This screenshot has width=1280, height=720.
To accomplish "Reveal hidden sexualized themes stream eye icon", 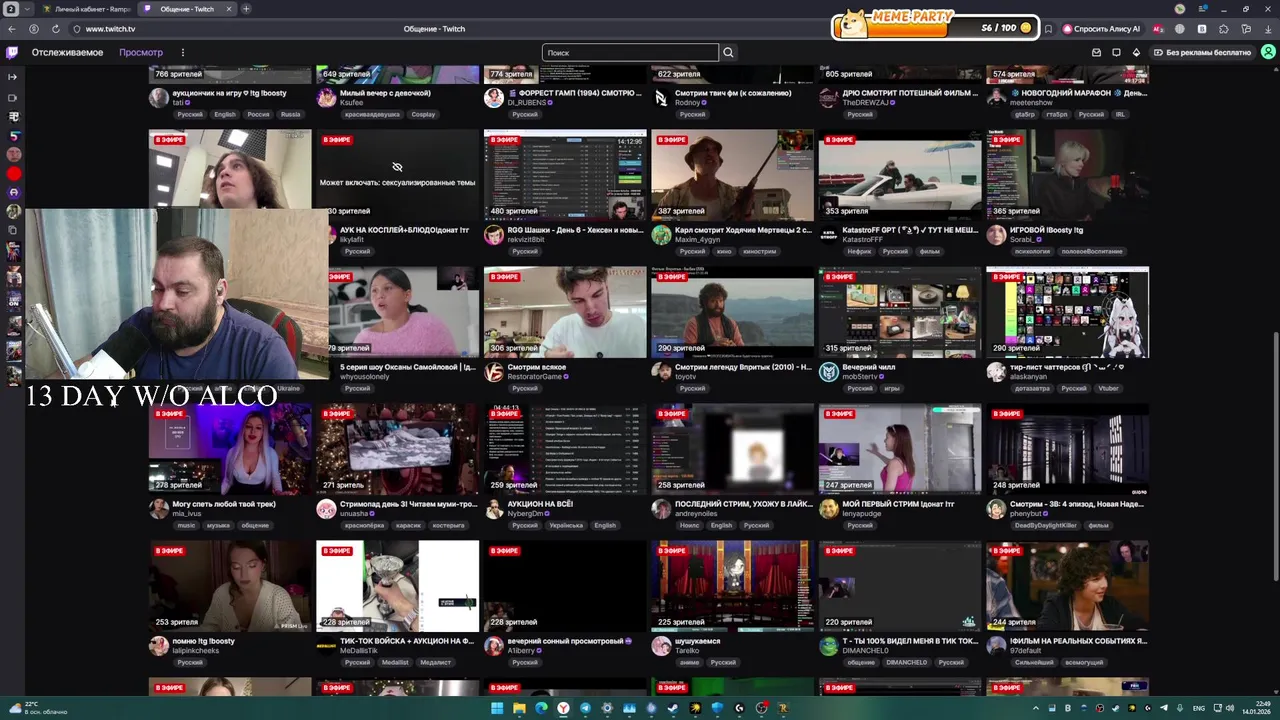I will [x=397, y=167].
